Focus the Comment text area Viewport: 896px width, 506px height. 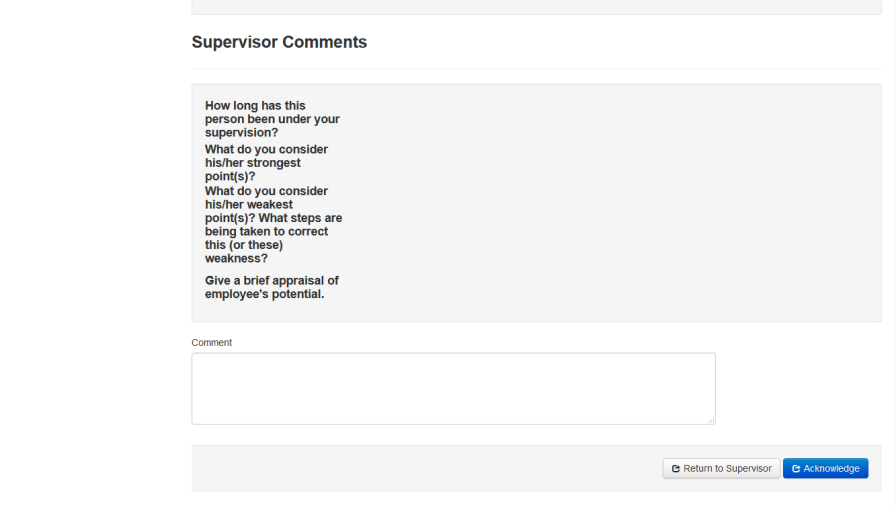click(453, 388)
